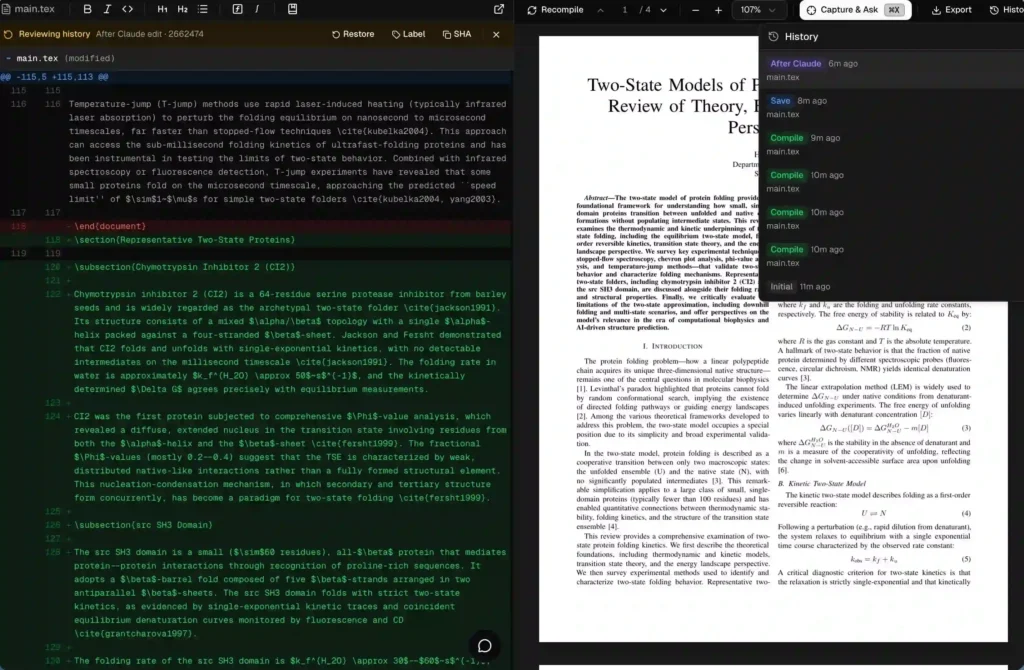
Task: Insert an integral symbol
Action: coord(256,8)
